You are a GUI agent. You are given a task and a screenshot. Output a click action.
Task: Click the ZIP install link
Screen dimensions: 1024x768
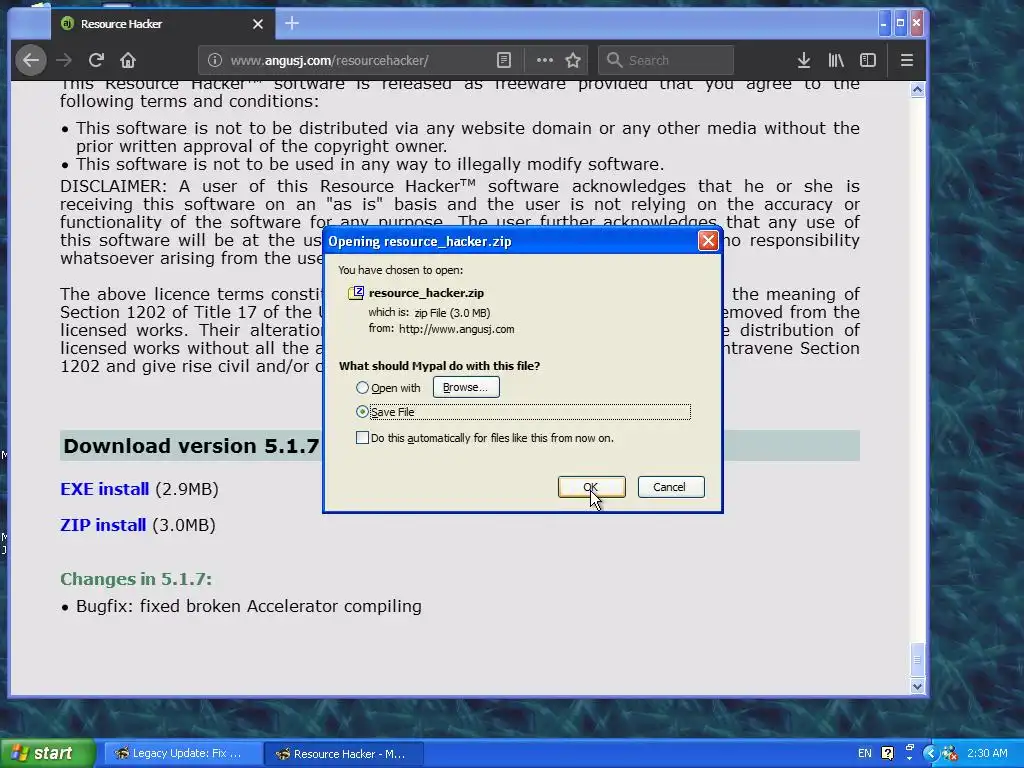pyautogui.click(x=103, y=525)
